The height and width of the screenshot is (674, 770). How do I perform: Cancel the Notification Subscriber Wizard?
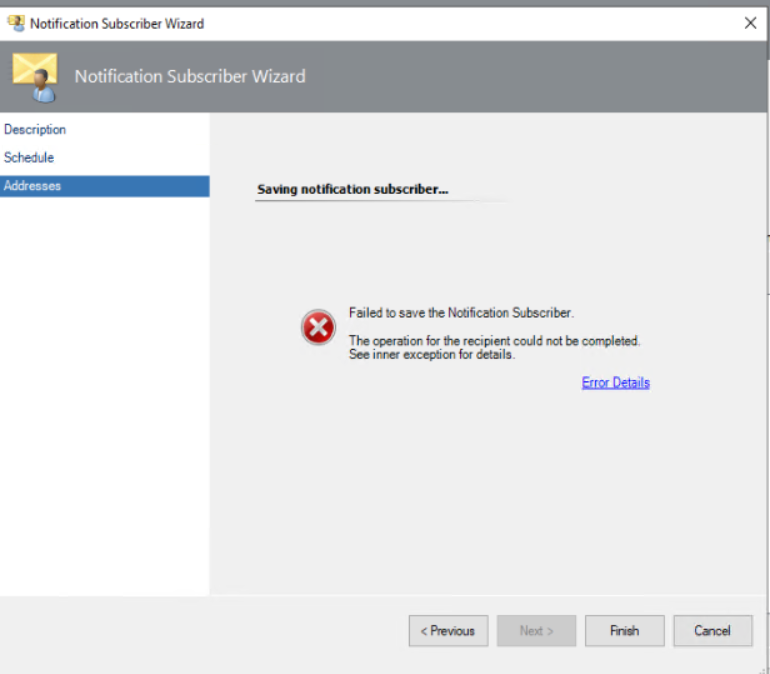[x=713, y=630]
